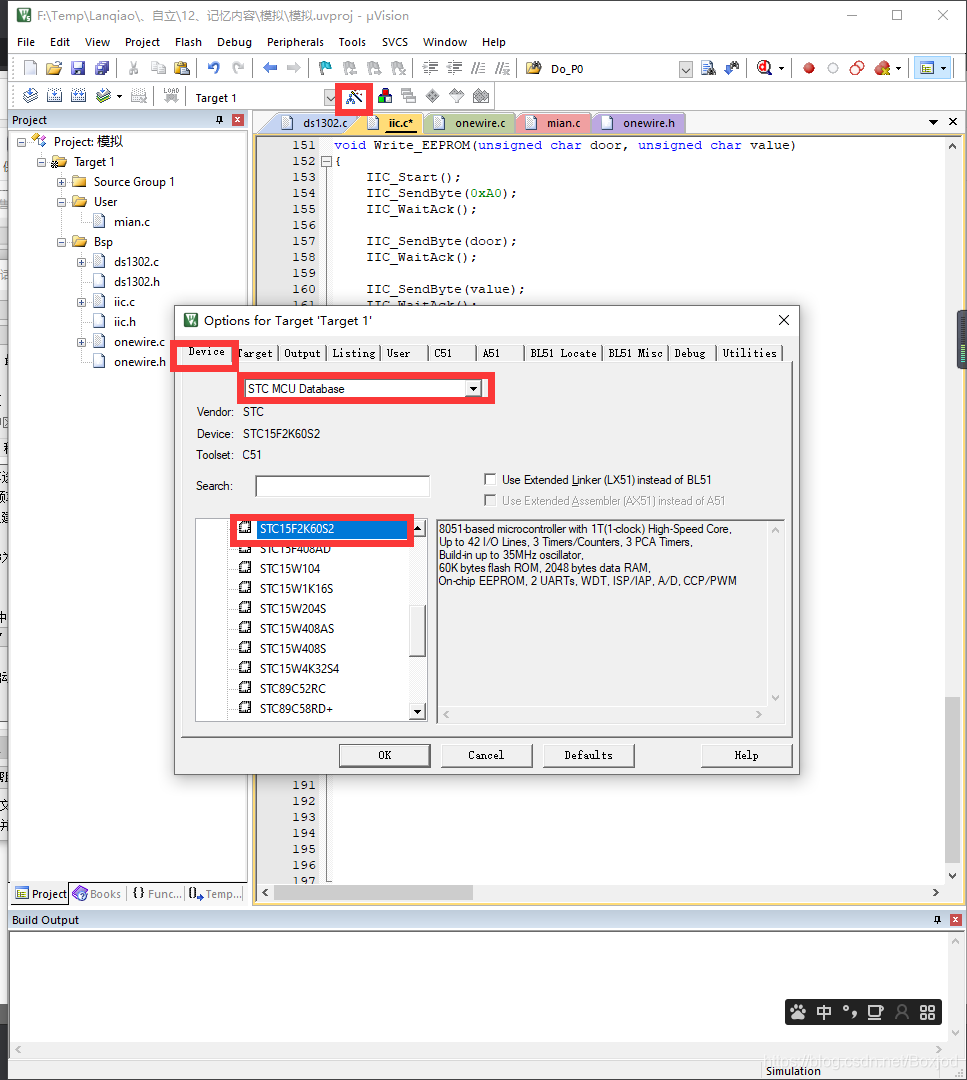
Task: Switch to the Debug tab in options dialog
Action: [x=689, y=353]
